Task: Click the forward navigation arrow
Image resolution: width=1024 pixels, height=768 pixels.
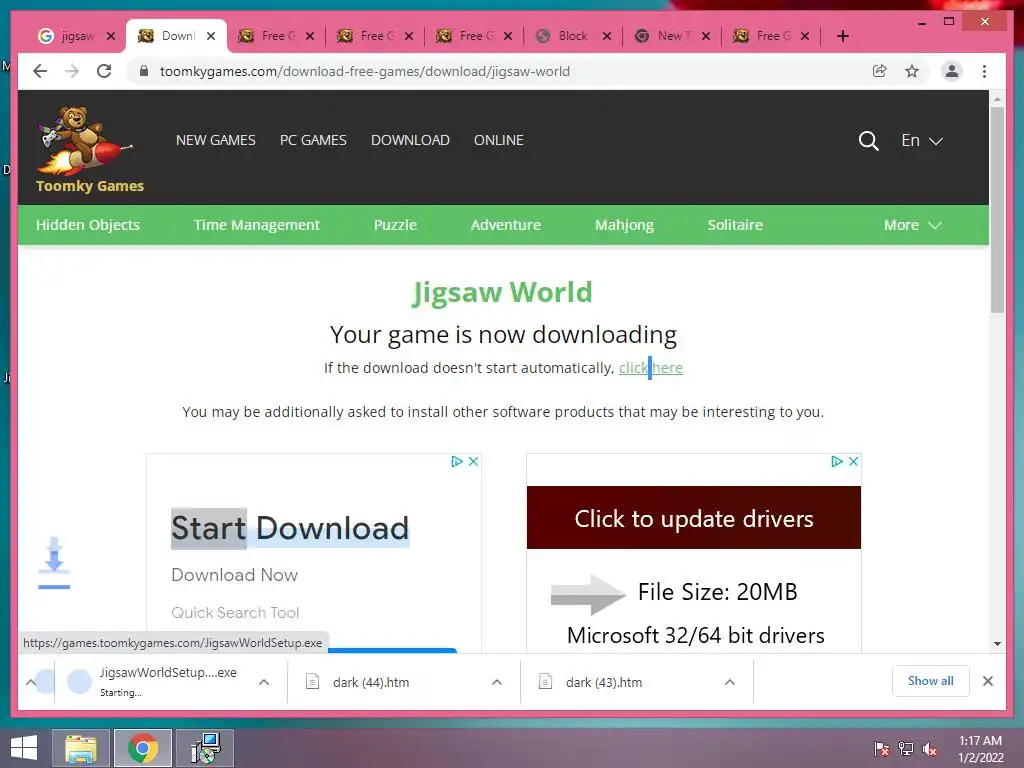Action: (72, 71)
